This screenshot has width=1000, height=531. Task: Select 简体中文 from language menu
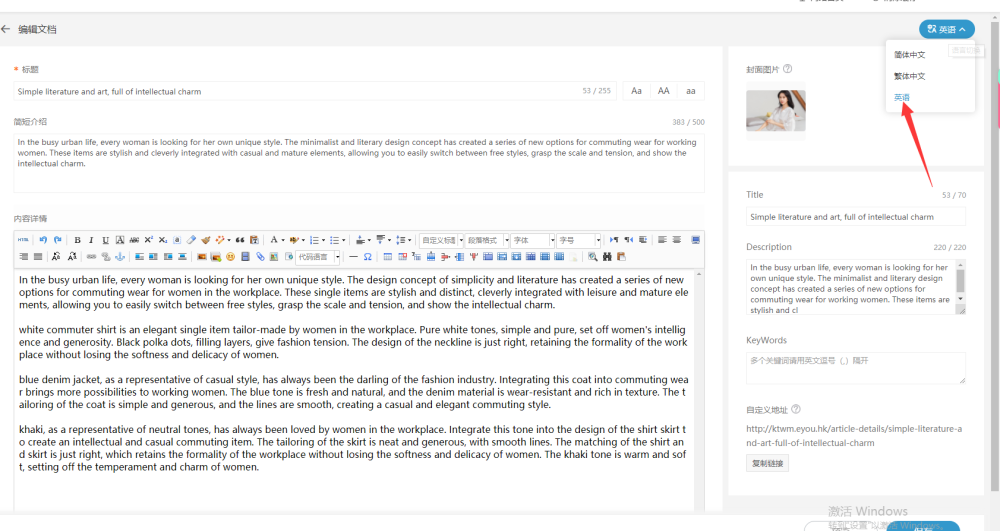[x=909, y=55]
